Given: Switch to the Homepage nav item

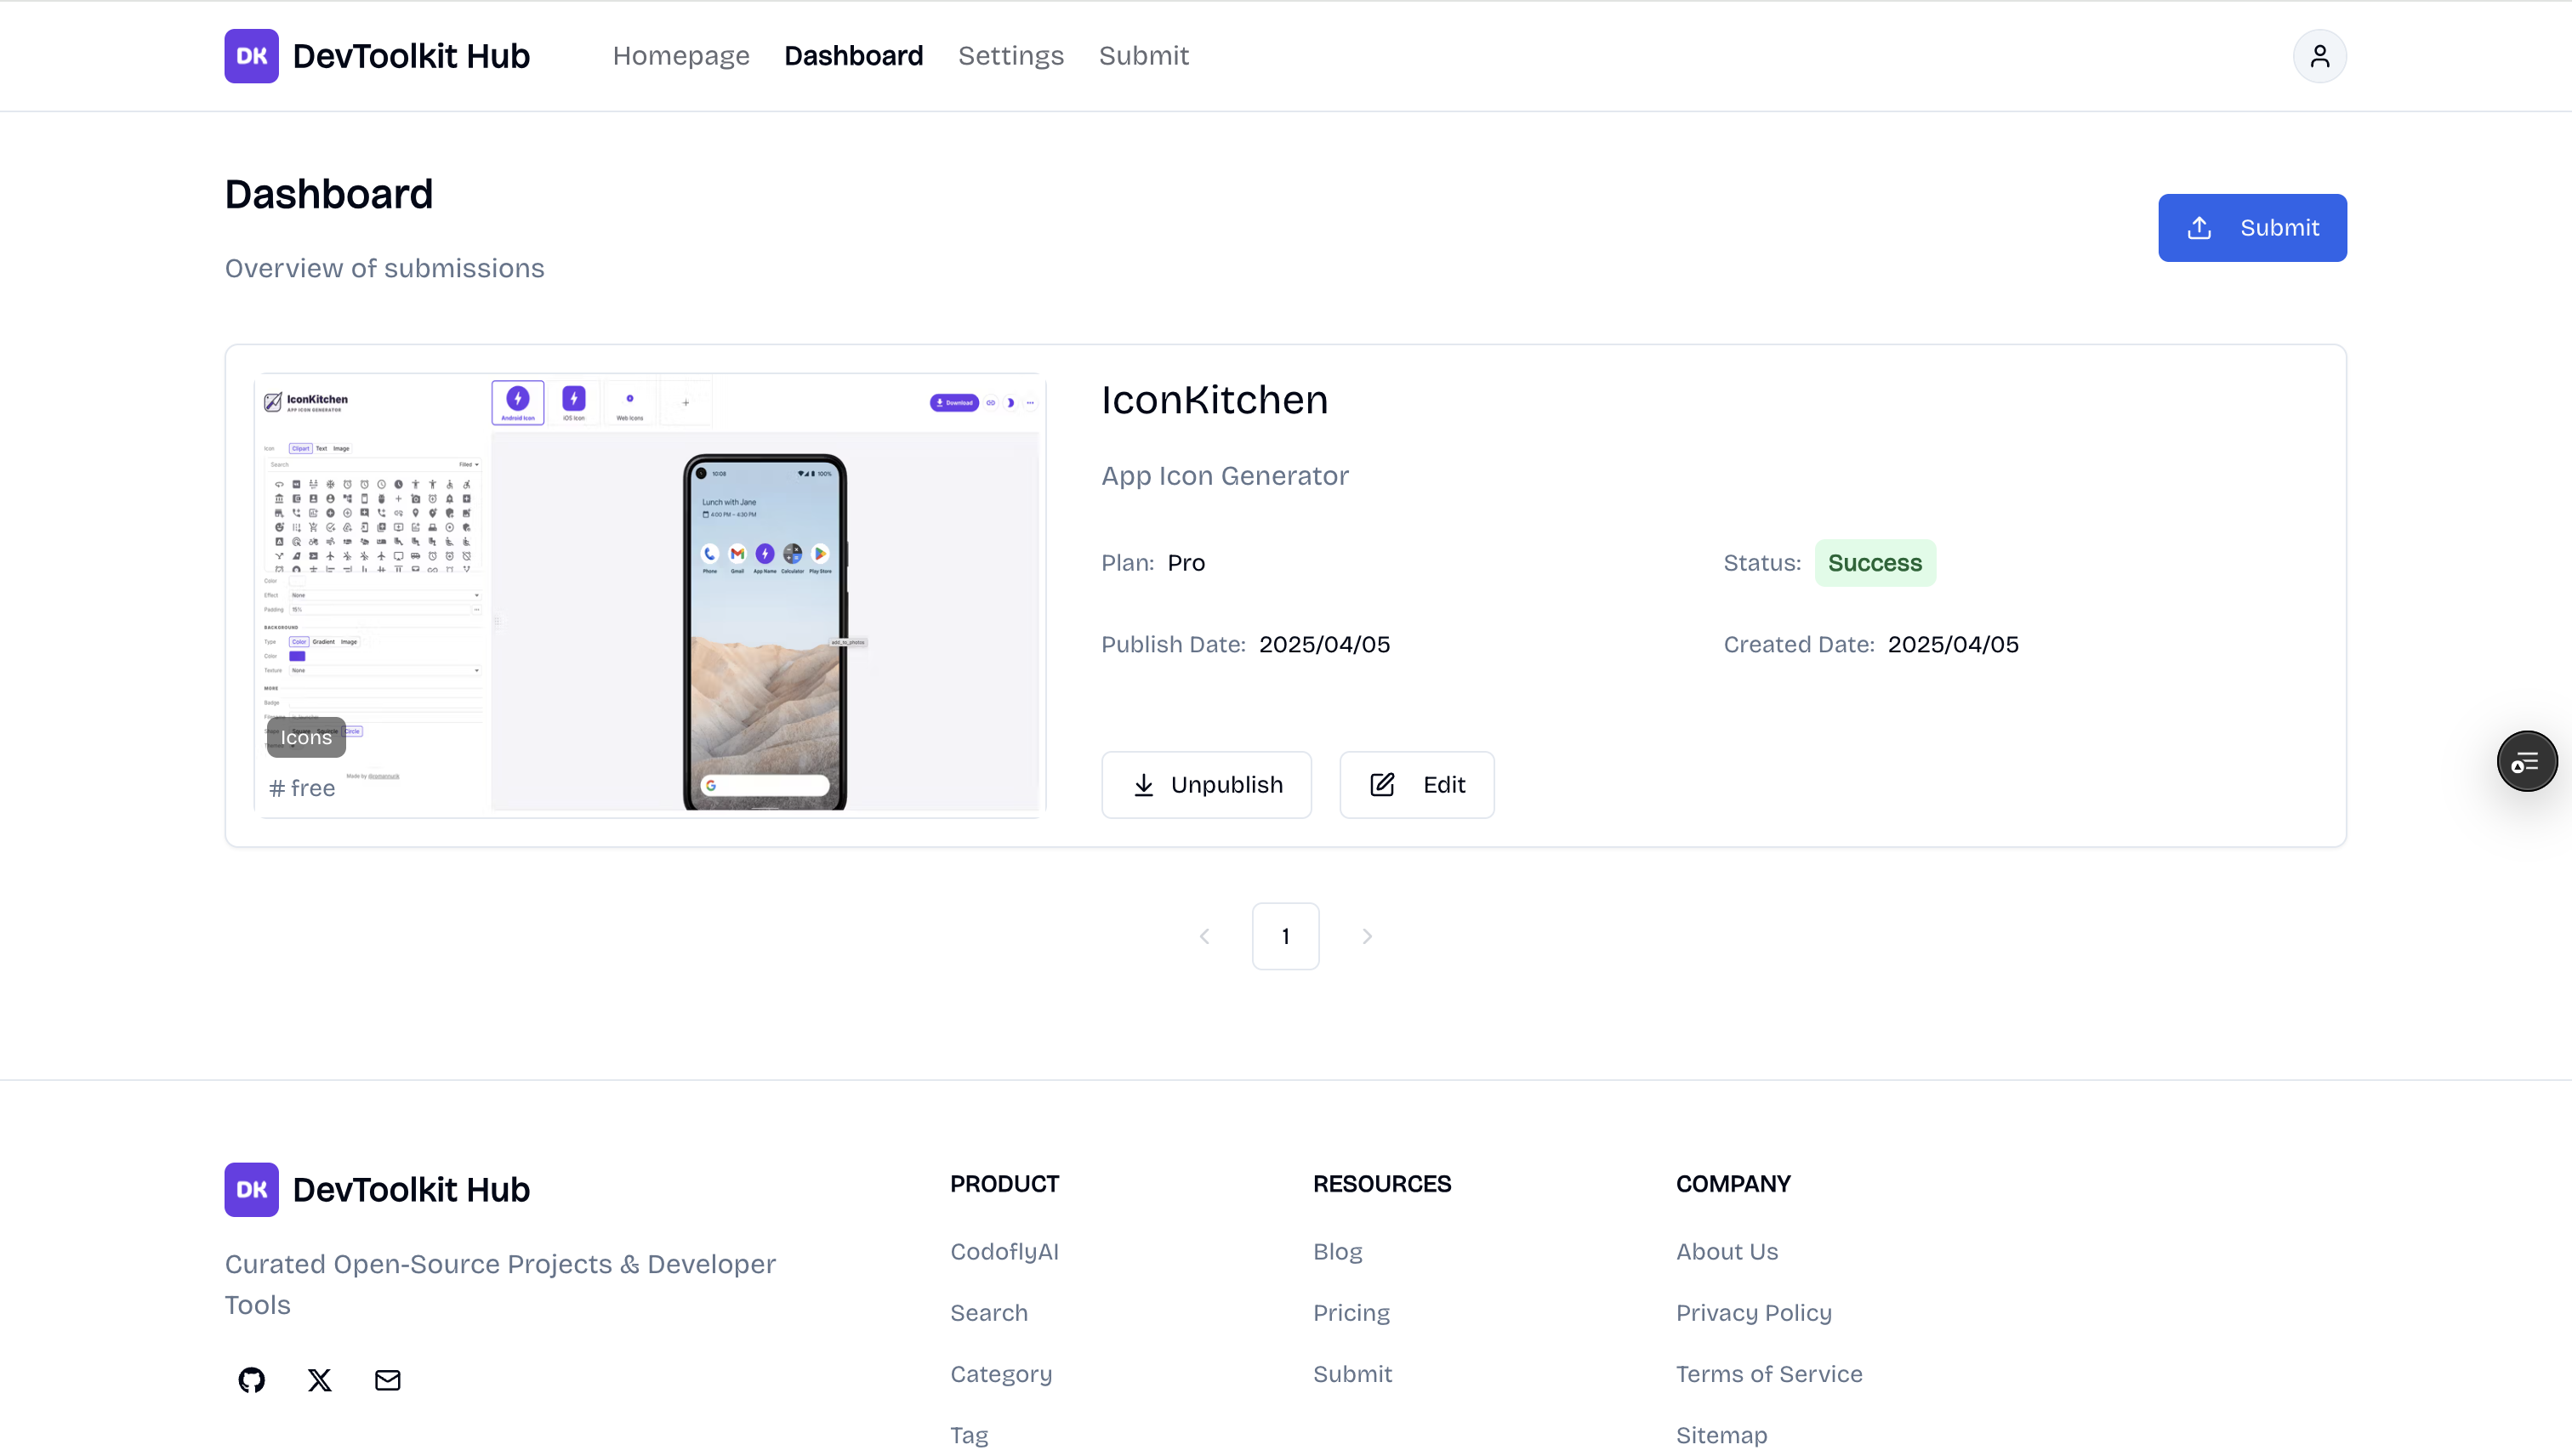Looking at the screenshot, I should [x=681, y=56].
